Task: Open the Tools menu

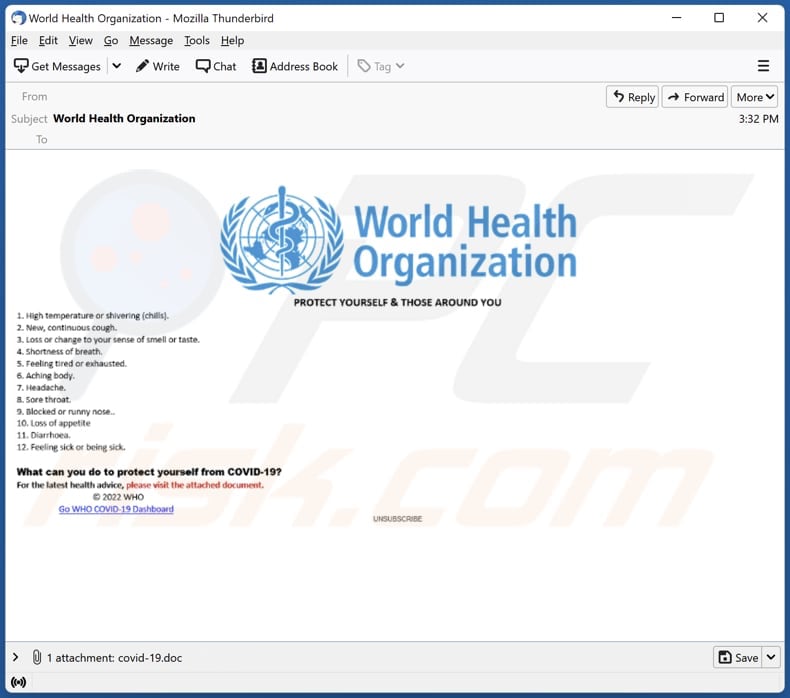Action: pyautogui.click(x=196, y=40)
